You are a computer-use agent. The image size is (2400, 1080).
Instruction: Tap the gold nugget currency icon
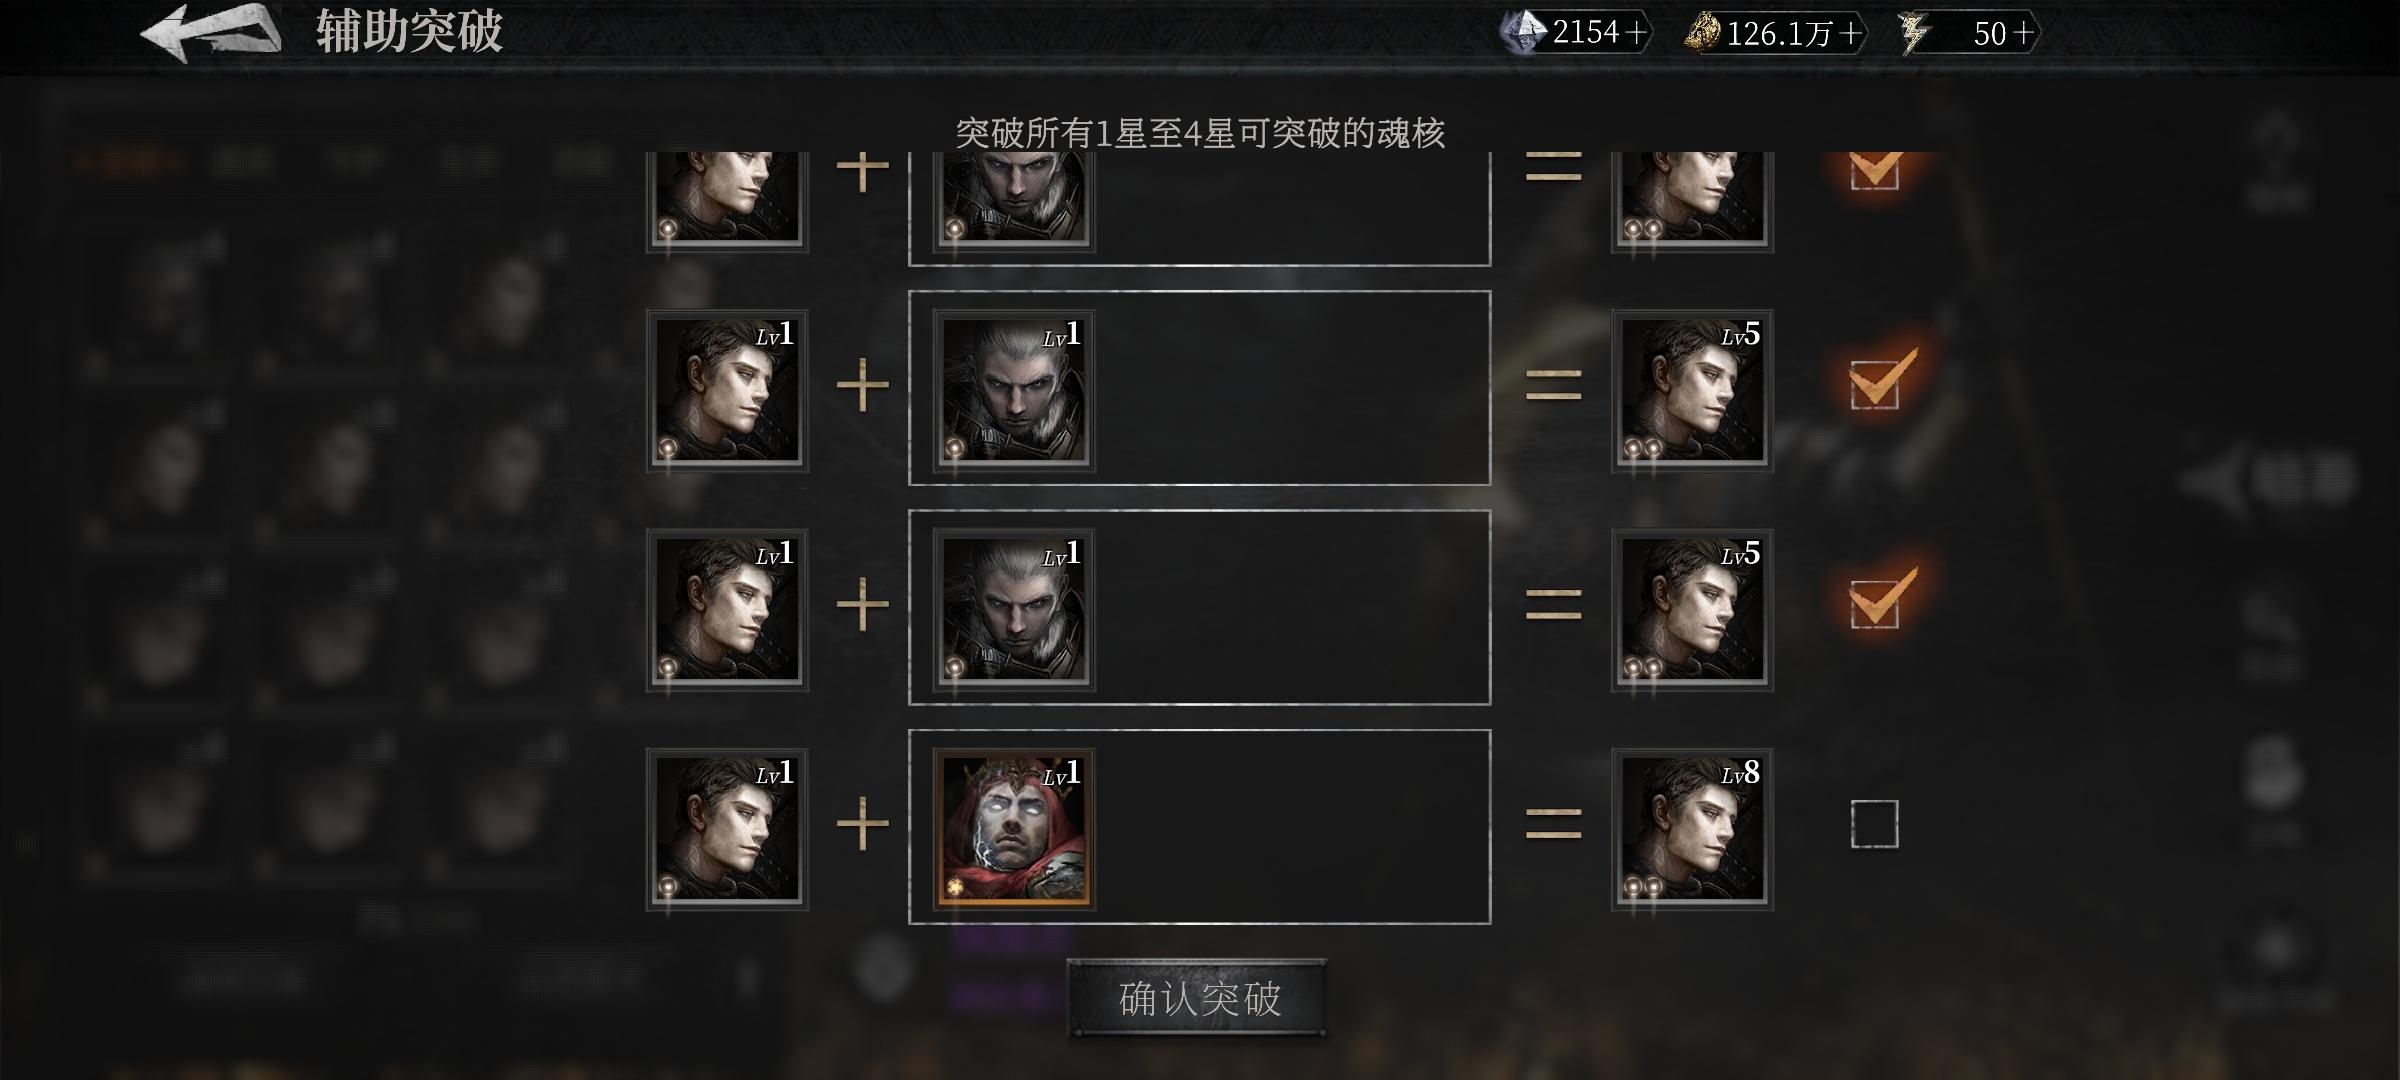pos(1702,33)
